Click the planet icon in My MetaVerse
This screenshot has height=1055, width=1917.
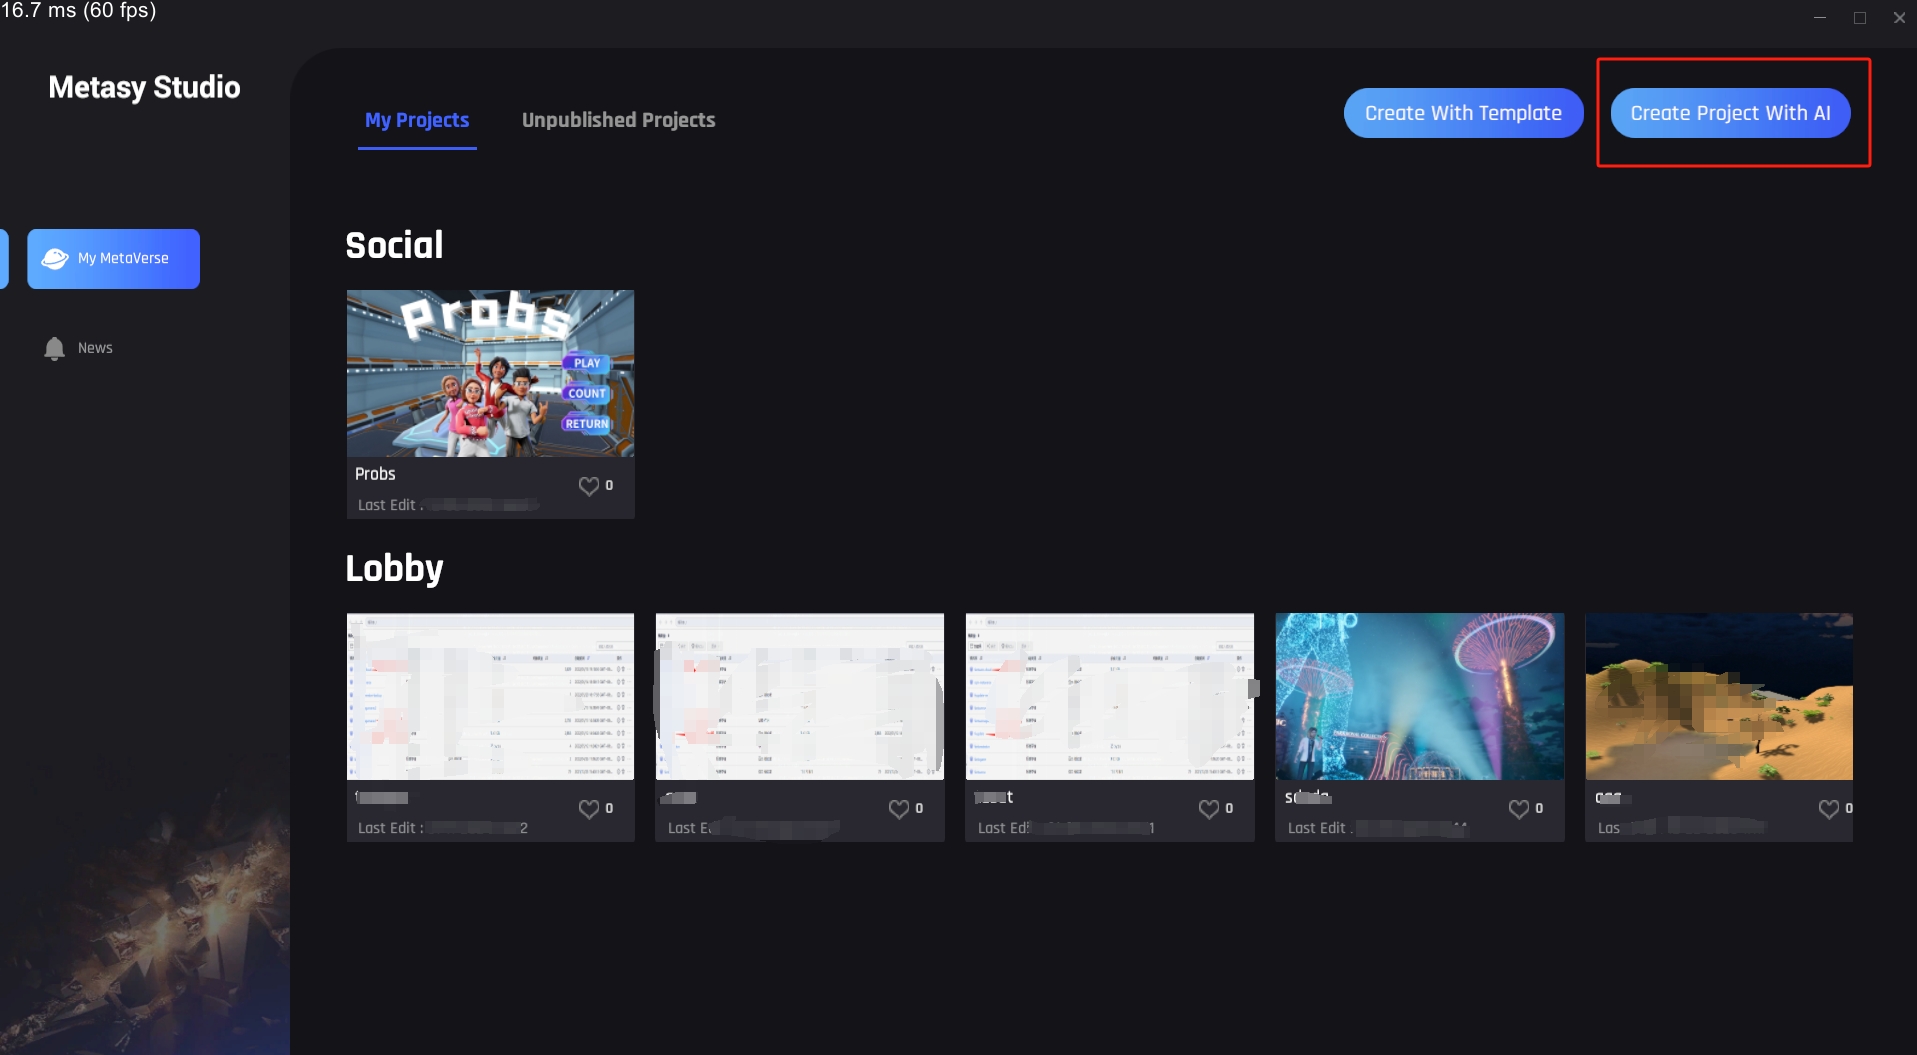[55, 259]
